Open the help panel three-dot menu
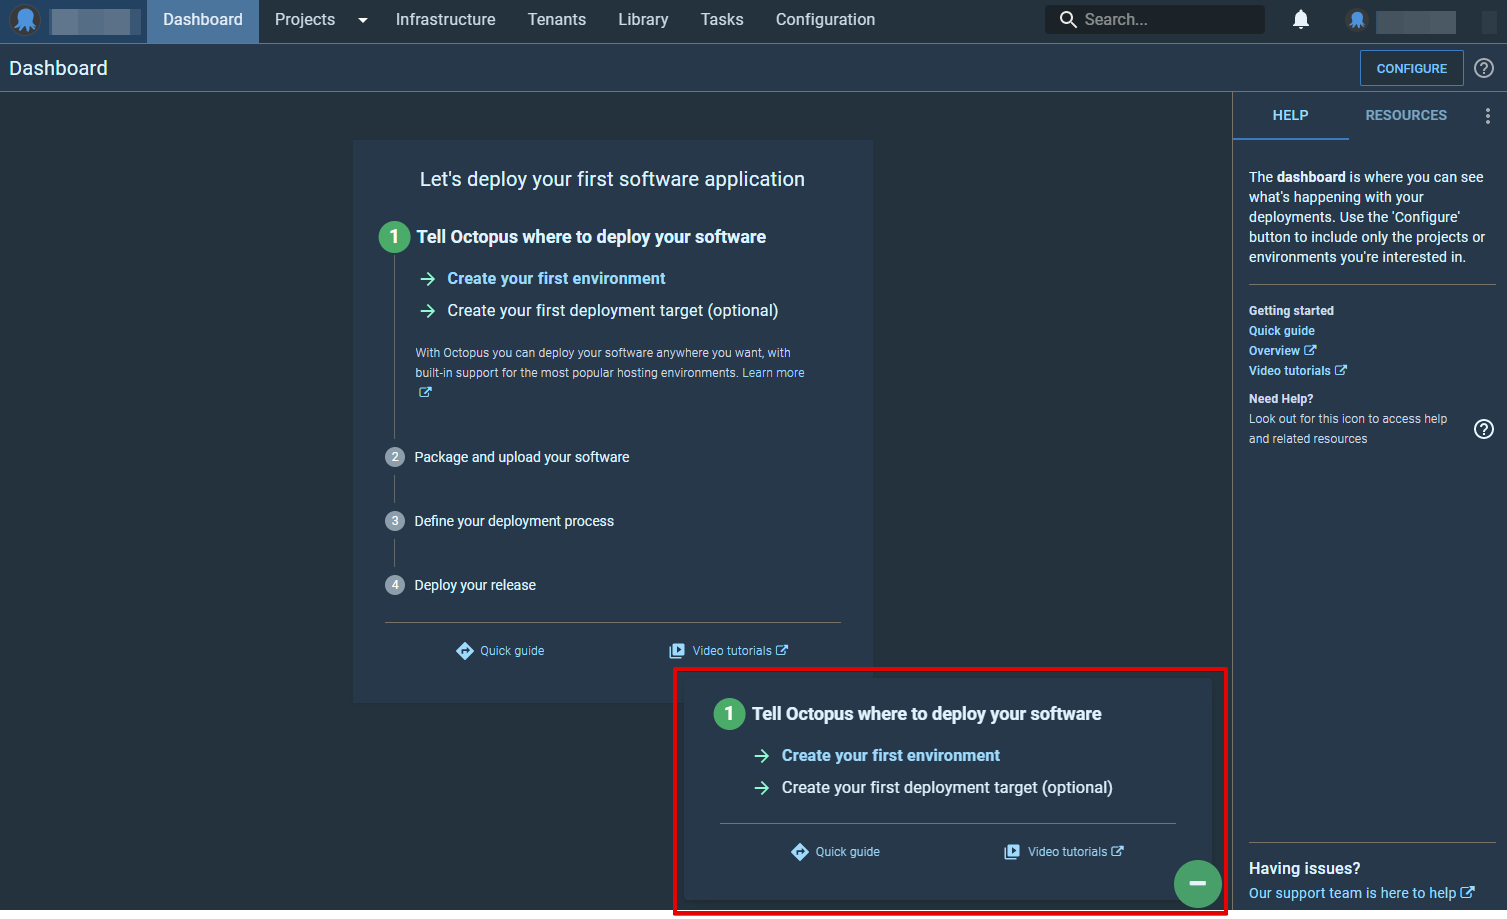 (1488, 116)
